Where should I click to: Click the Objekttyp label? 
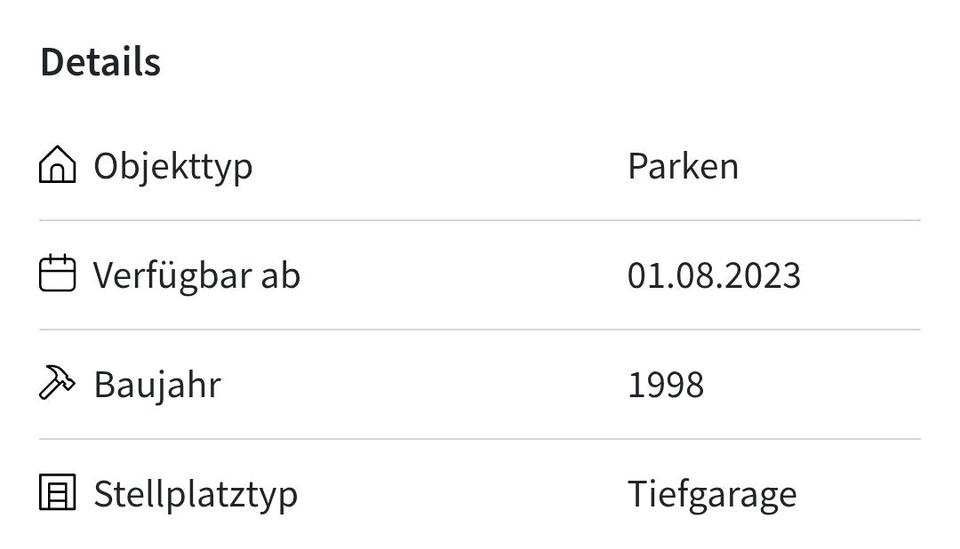coord(173,166)
